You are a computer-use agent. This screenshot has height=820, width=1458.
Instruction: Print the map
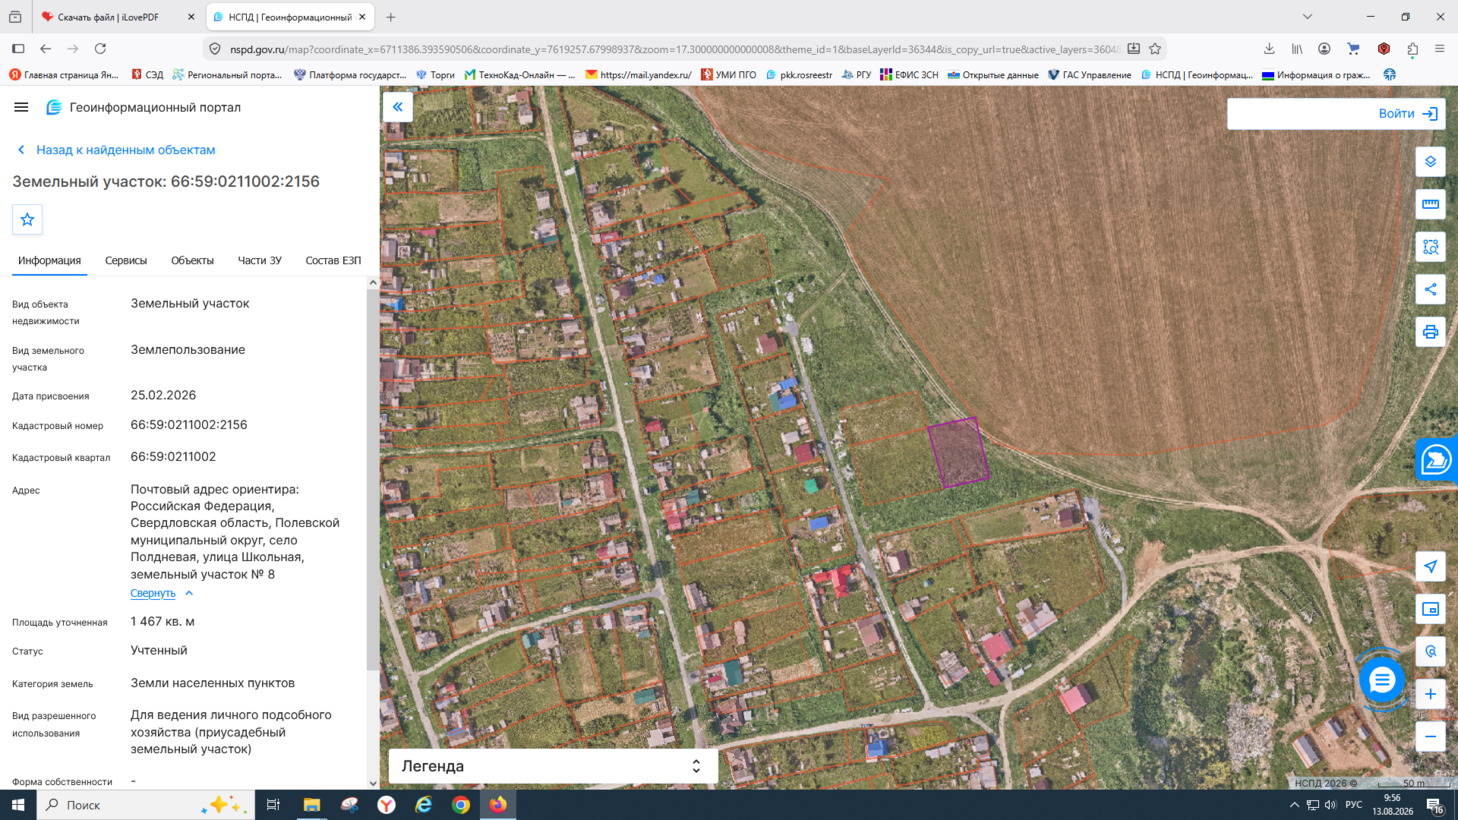coord(1430,332)
